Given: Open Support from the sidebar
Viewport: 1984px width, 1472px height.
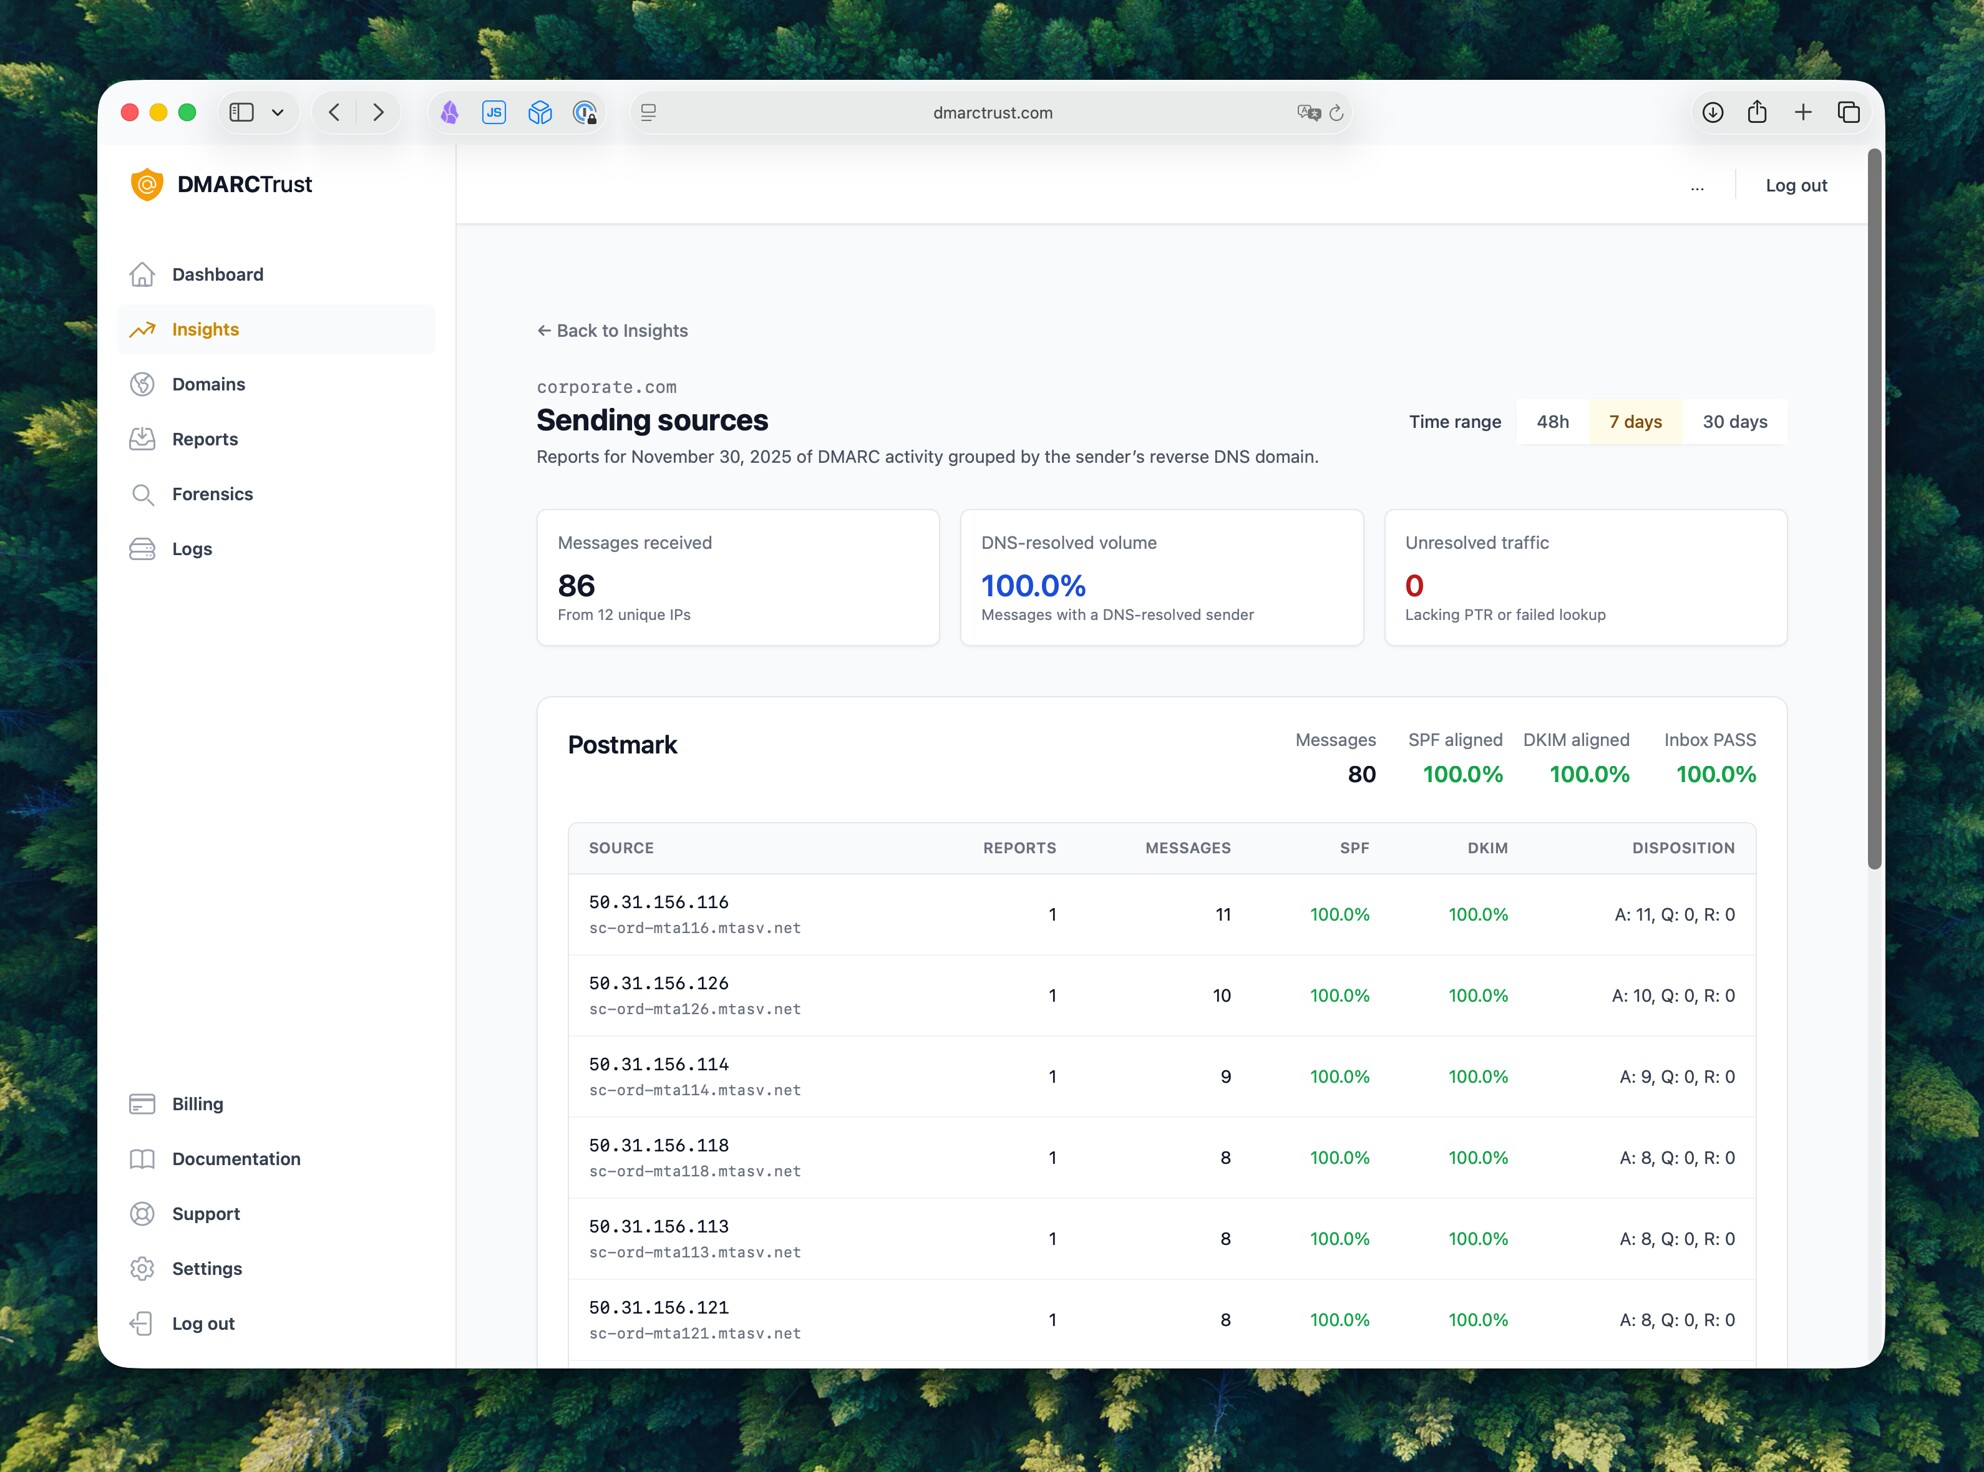Looking at the screenshot, I should point(206,1213).
